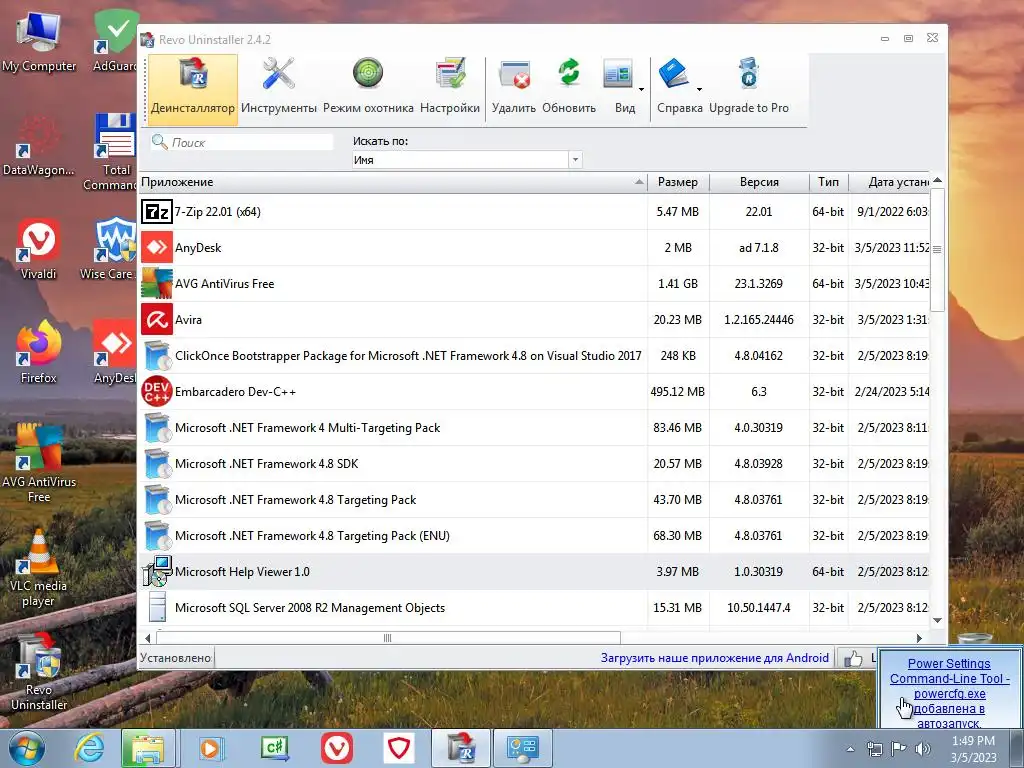1024x768 pixels.
Task: Open the DataWagon desktop shortcut
Action: pos(39,146)
